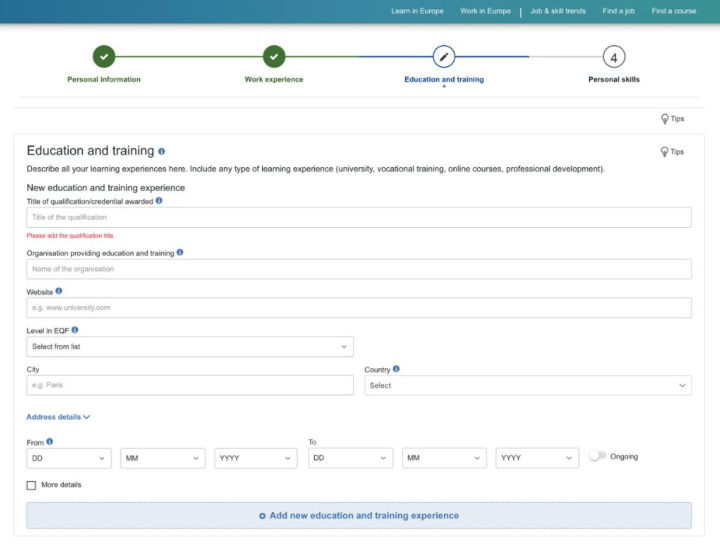Click info icon beside Education and training heading
Screen dimensions: 720x558
click(x=162, y=152)
